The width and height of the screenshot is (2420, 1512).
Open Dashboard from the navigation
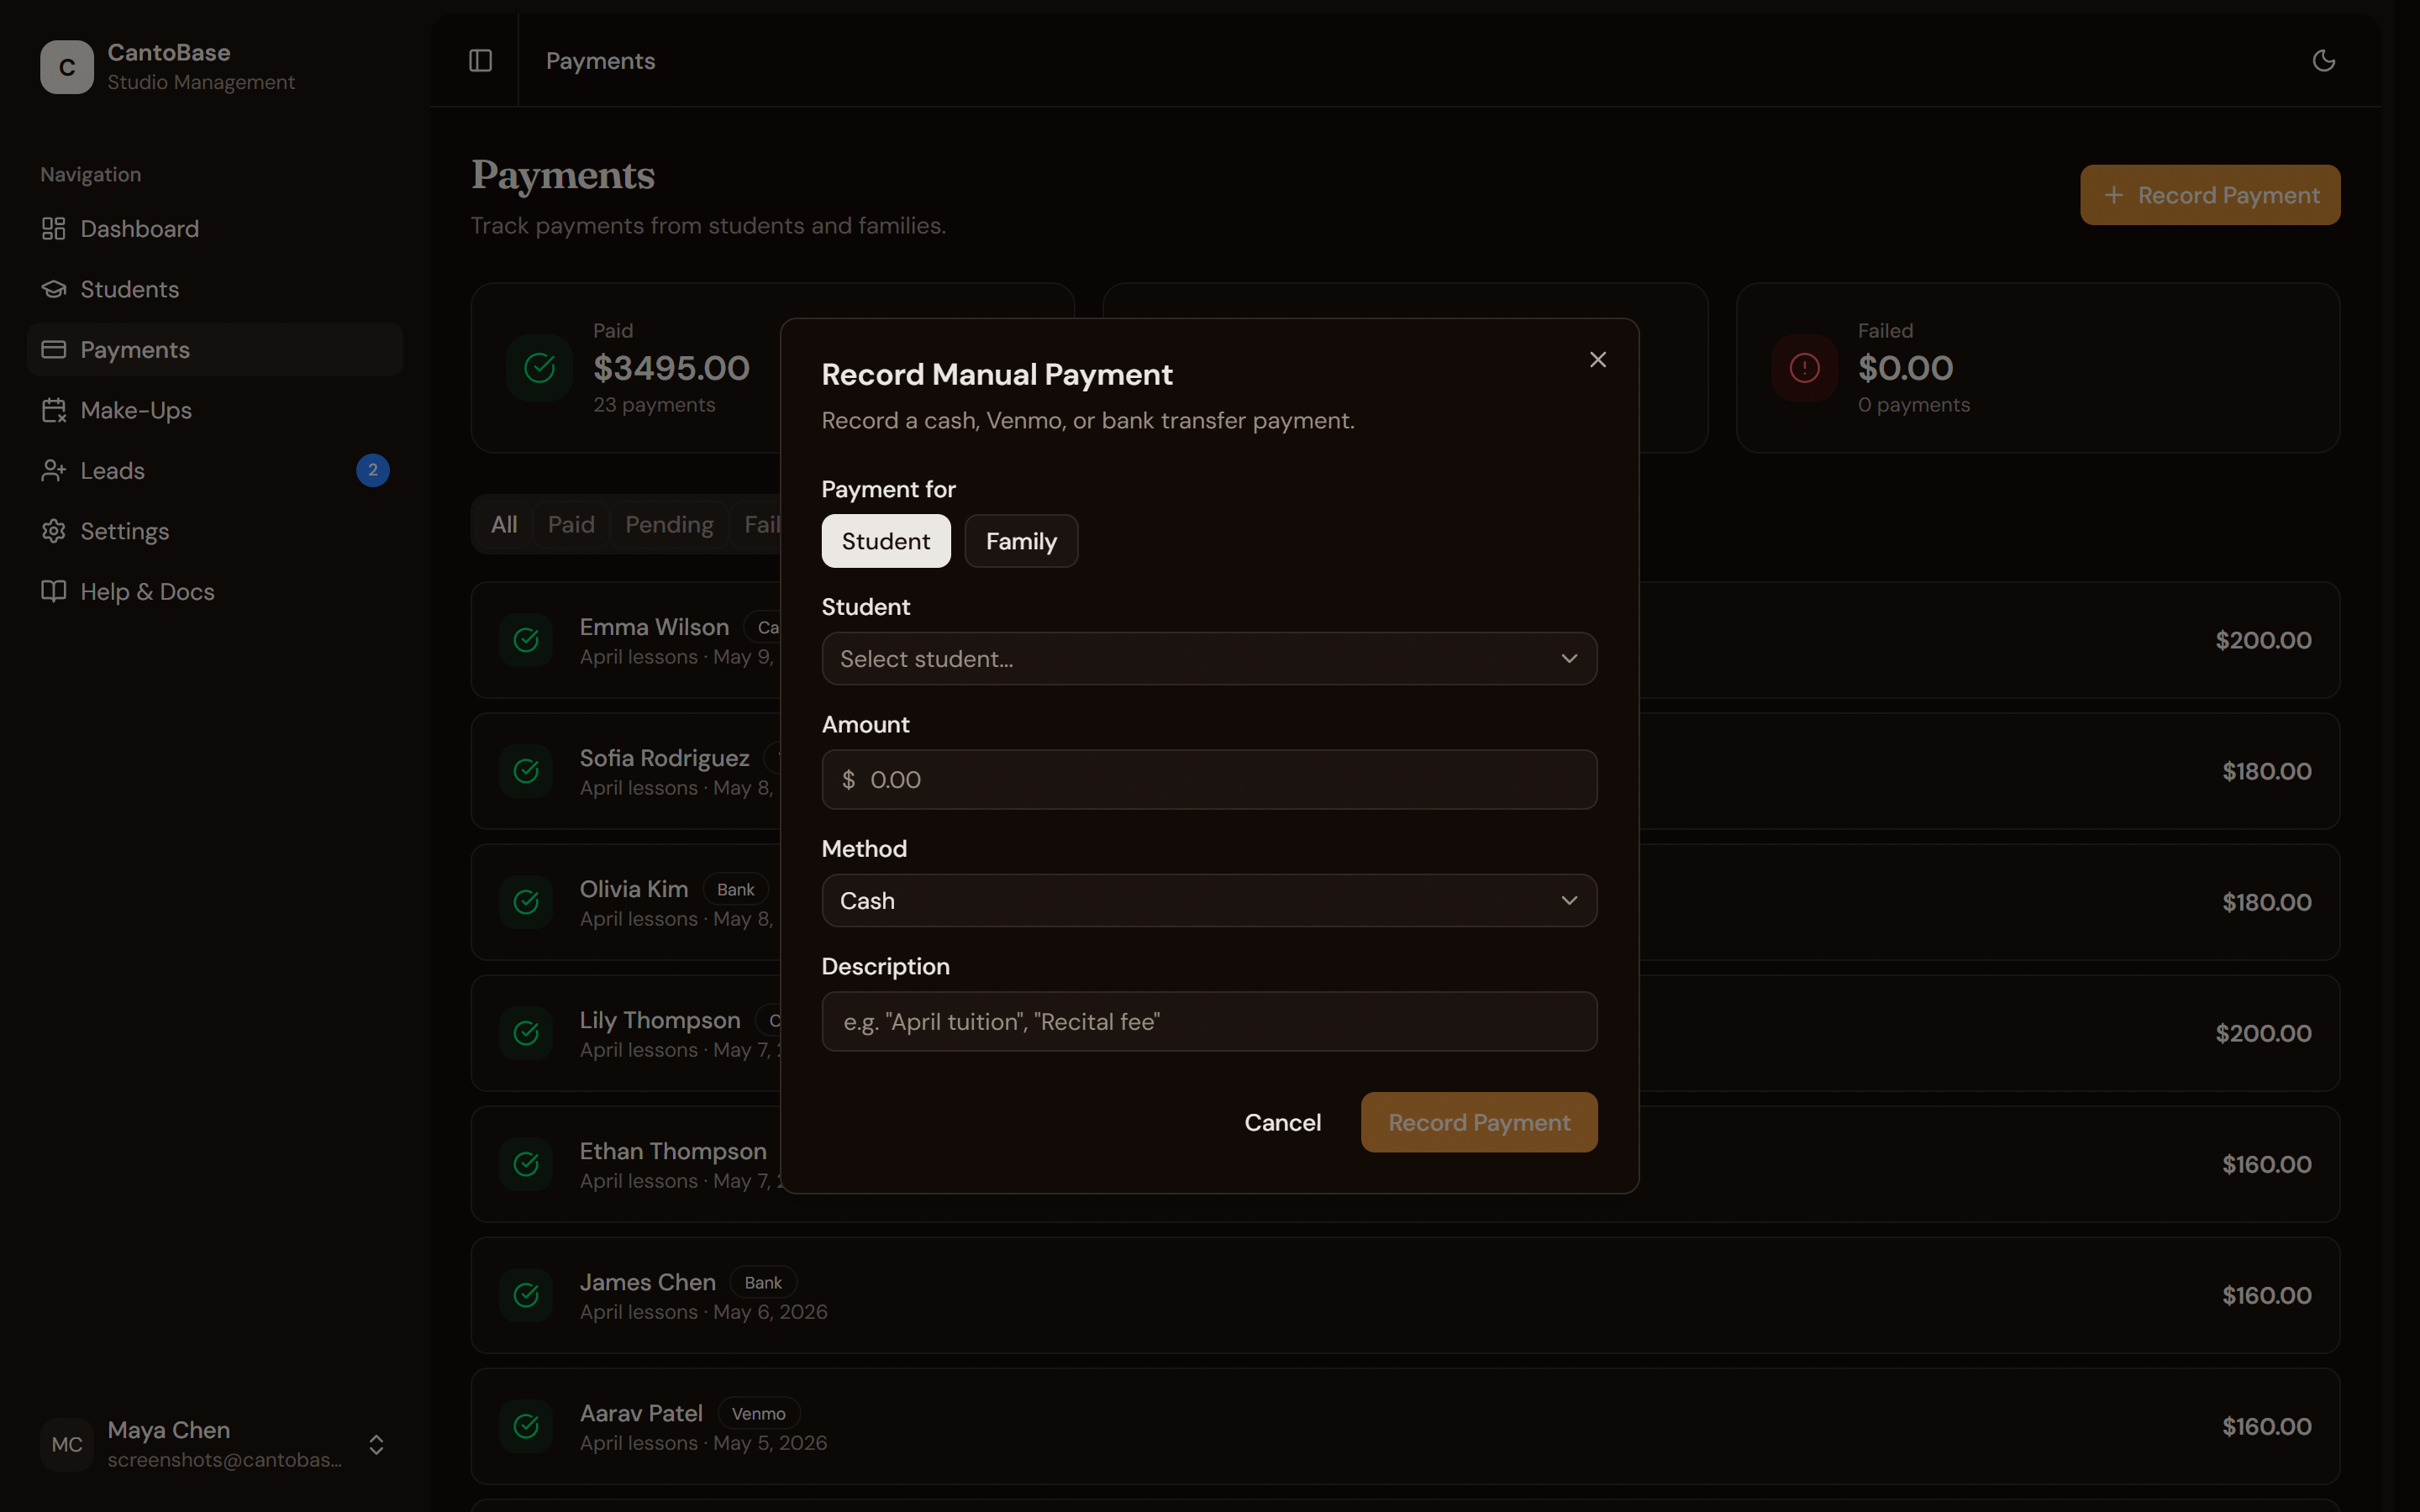(215, 229)
